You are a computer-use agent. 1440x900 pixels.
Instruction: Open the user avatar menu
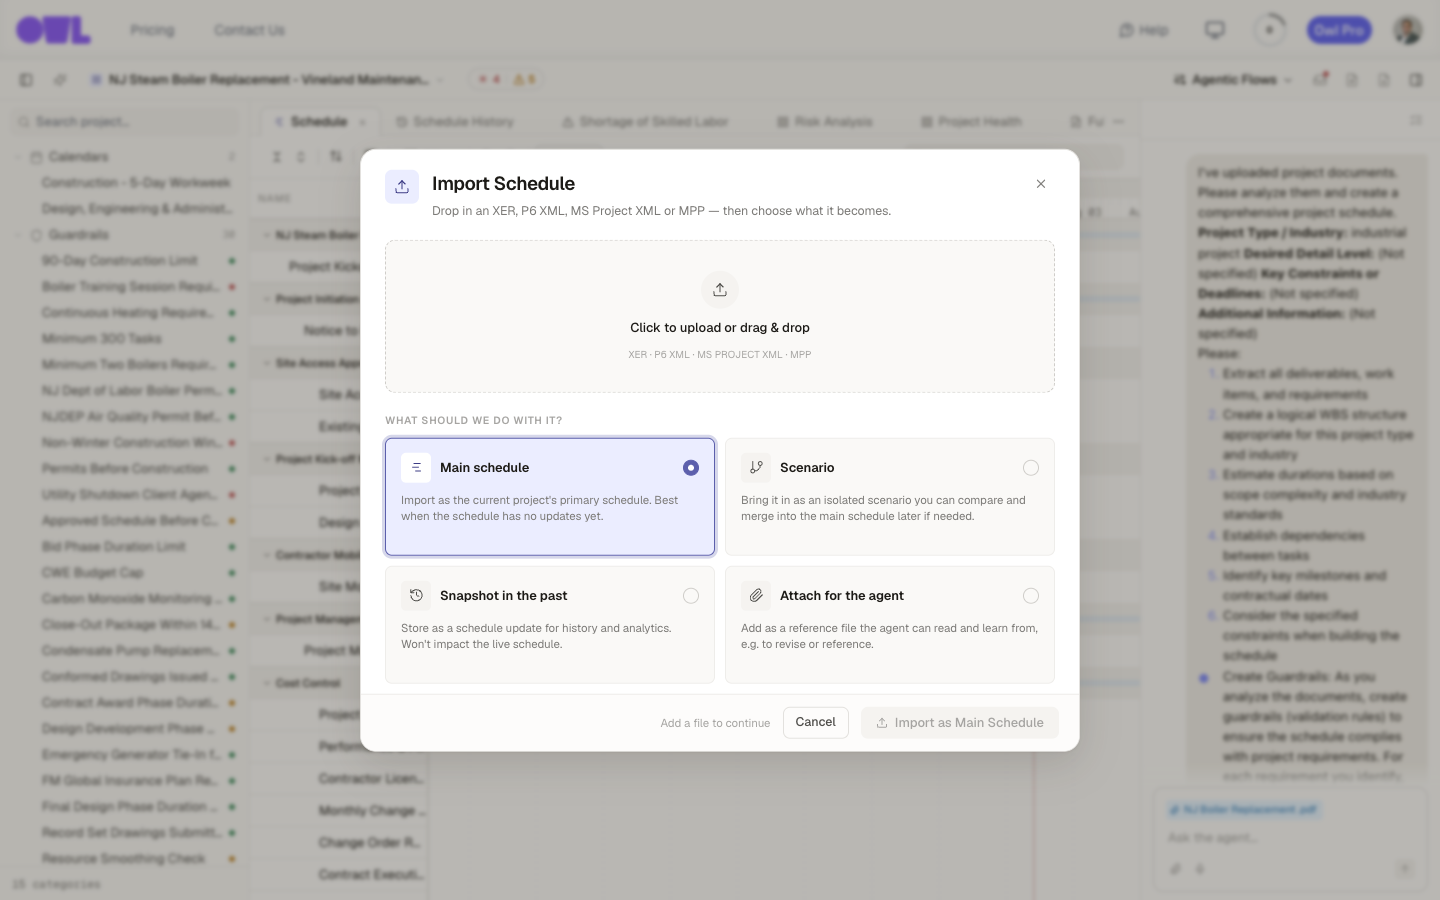pyautogui.click(x=1408, y=30)
